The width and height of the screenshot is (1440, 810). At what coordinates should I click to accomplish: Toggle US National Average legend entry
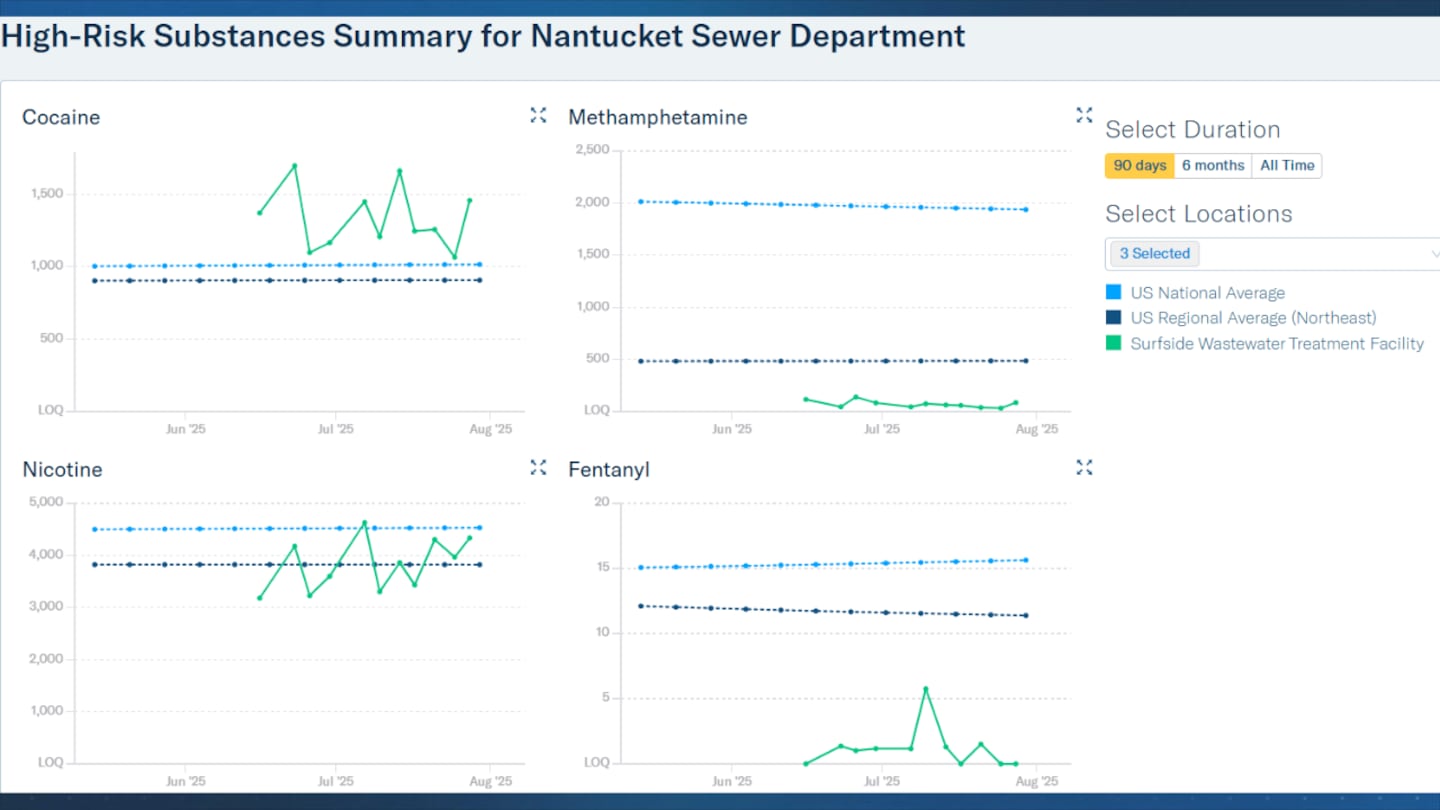point(1207,293)
